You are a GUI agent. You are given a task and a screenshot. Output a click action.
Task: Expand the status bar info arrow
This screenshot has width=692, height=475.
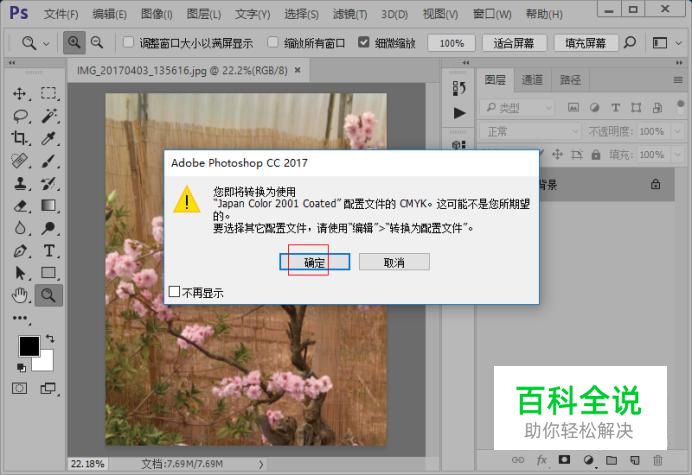coord(261,464)
